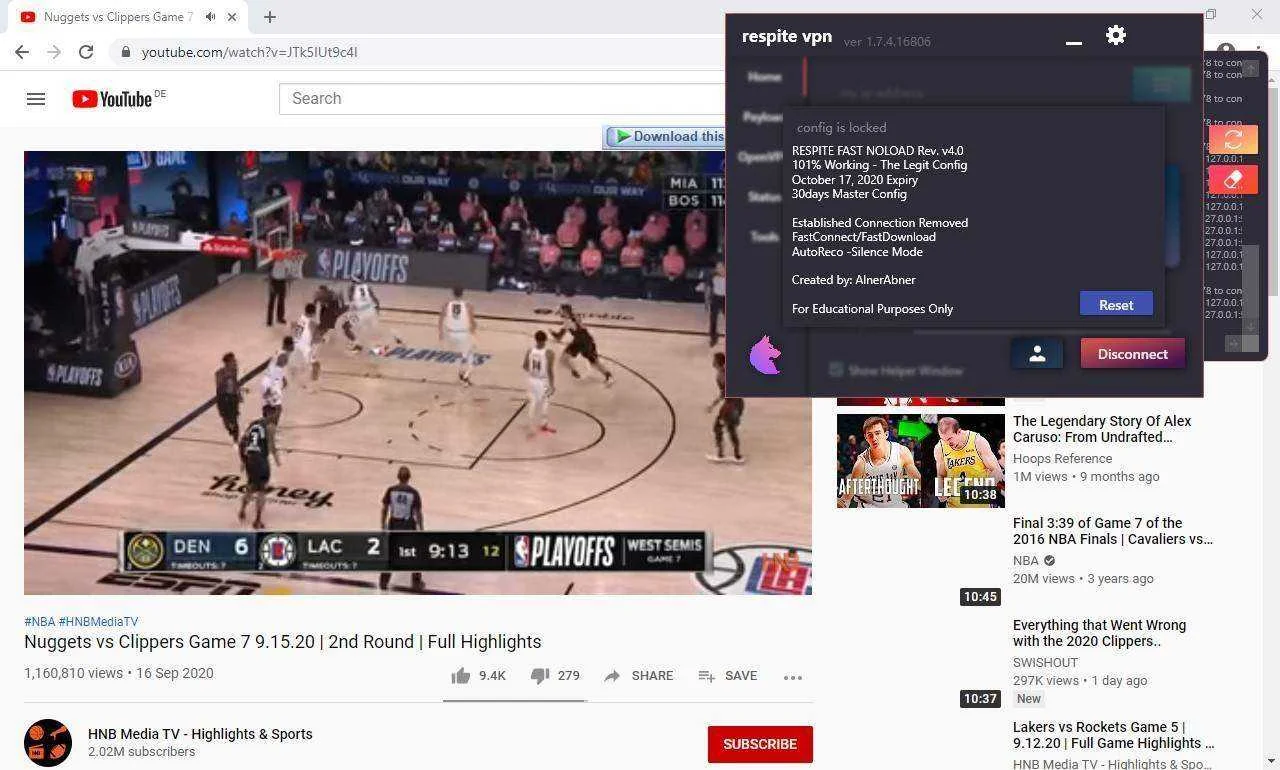This screenshot has width=1280, height=770.
Task: Click the video title text
Action: point(283,642)
